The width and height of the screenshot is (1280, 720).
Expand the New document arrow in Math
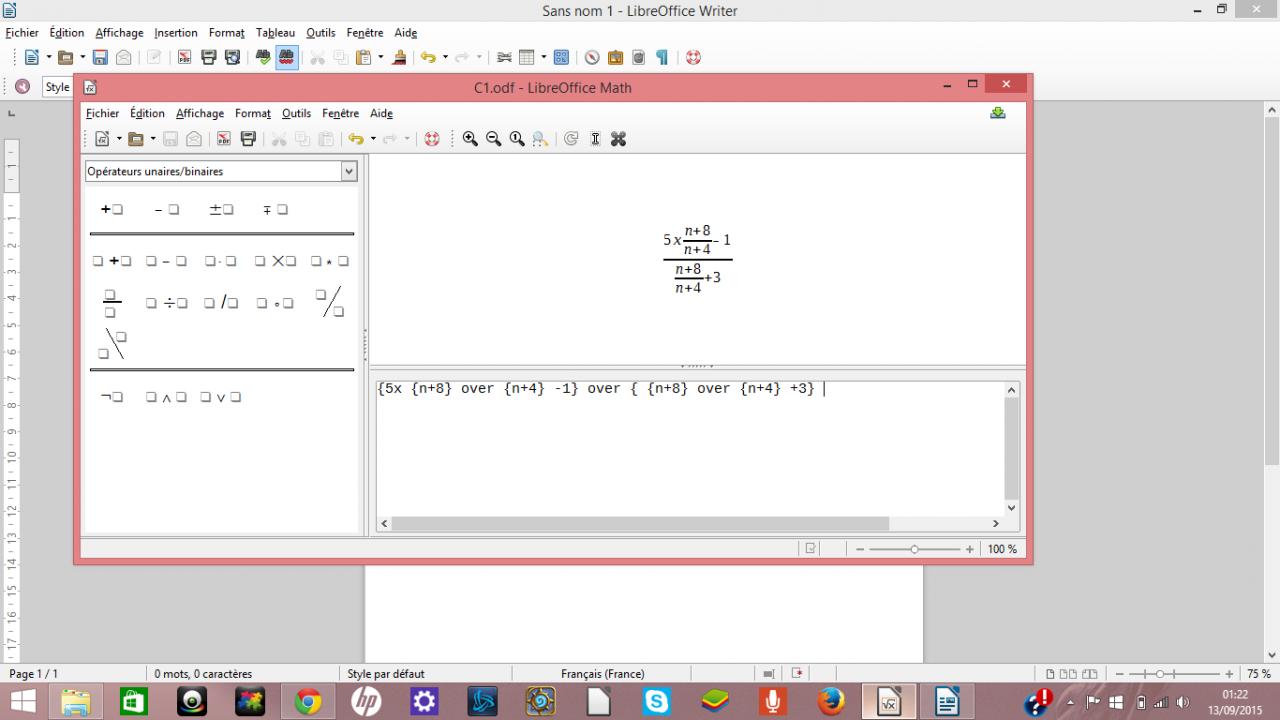click(x=119, y=139)
